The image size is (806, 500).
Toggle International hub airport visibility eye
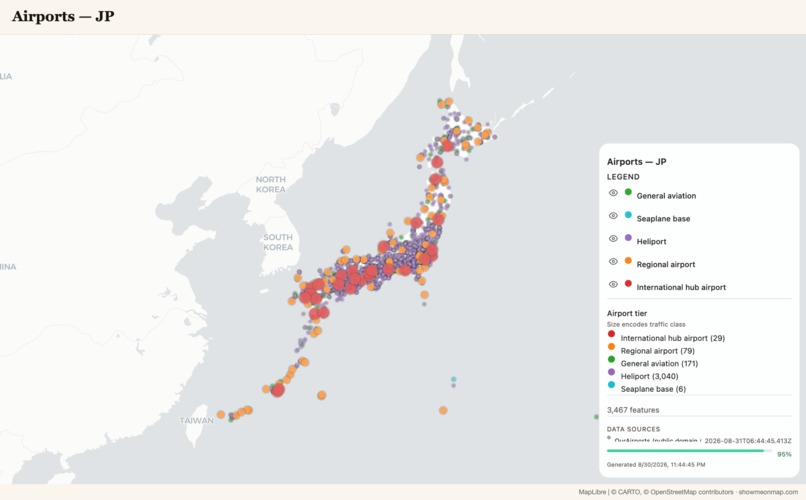[613, 285]
